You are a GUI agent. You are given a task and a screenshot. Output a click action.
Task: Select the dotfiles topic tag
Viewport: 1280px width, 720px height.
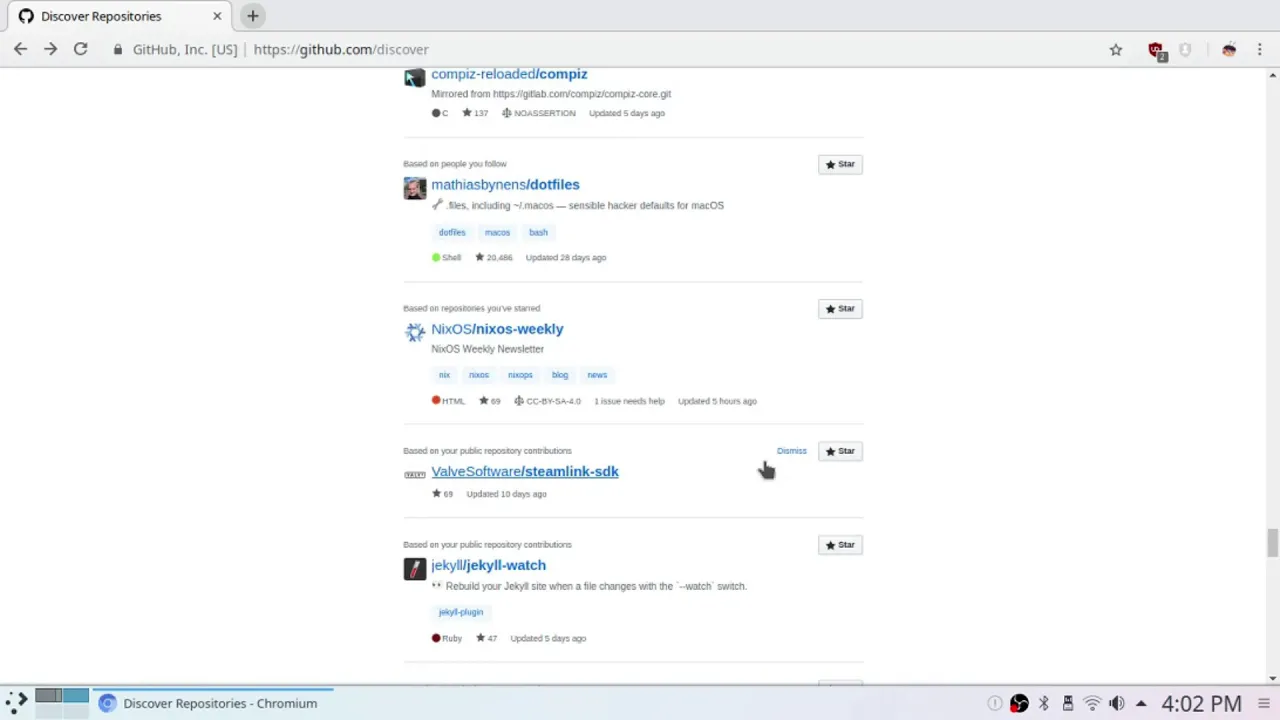[x=452, y=232]
